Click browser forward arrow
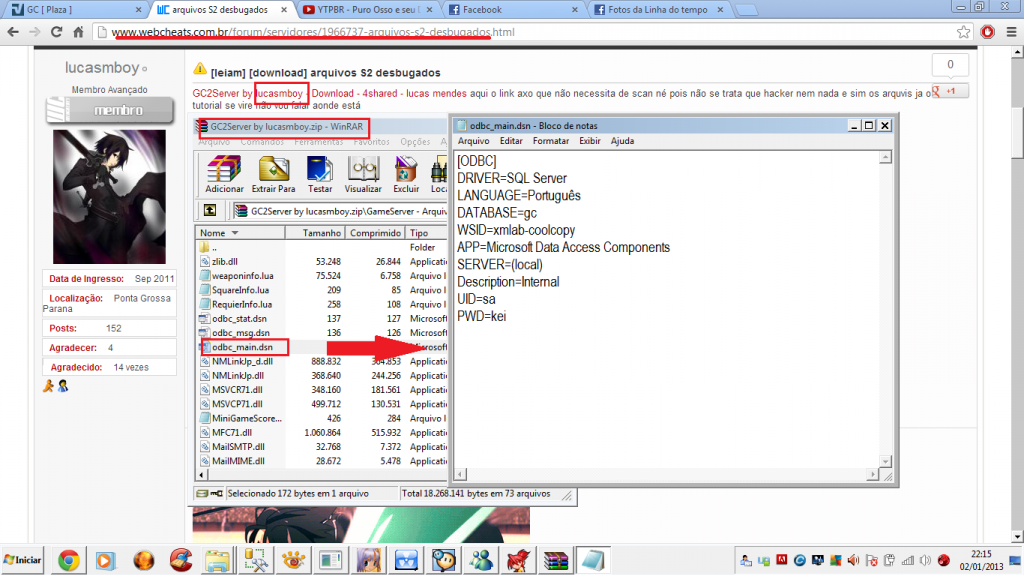 (35, 32)
